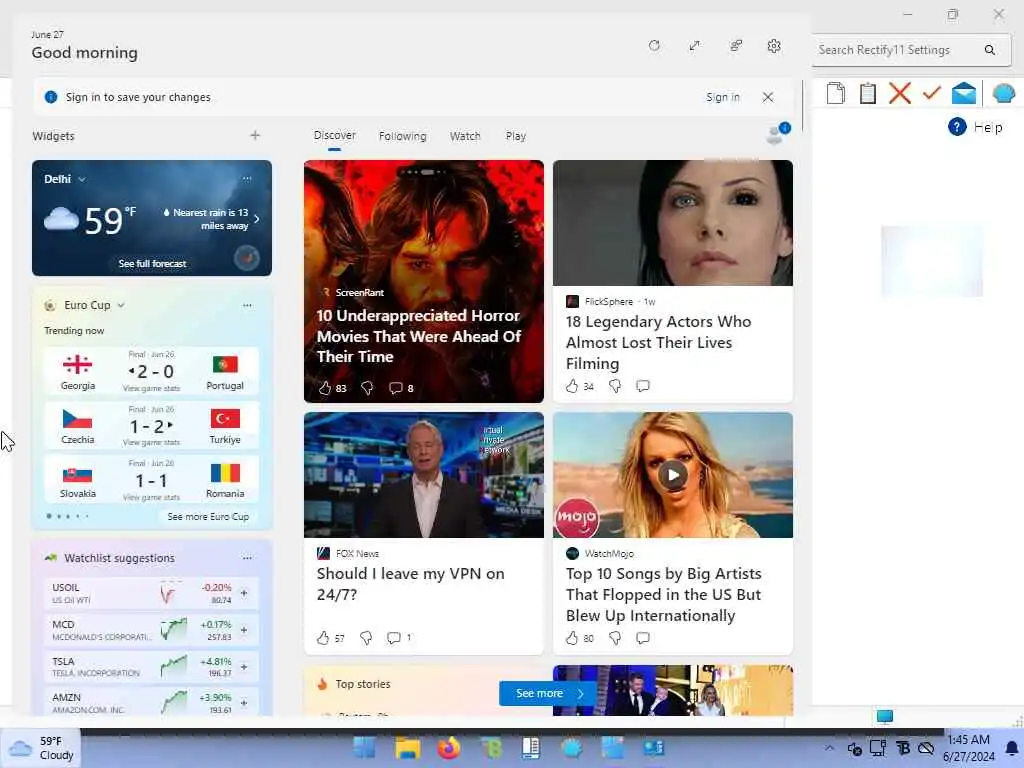The width and height of the screenshot is (1024, 768).
Task: Click widgets panel scrollbar
Action: [803, 106]
